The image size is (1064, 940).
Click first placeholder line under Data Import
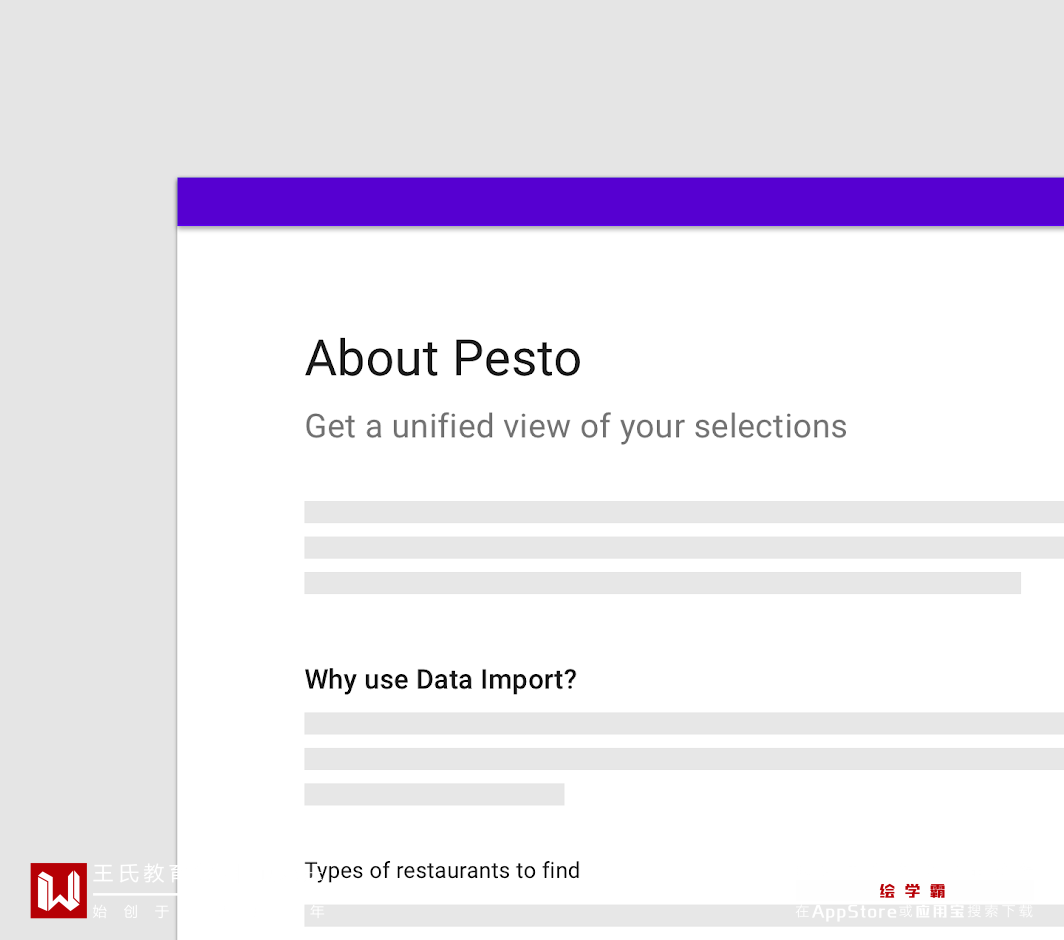[684, 723]
